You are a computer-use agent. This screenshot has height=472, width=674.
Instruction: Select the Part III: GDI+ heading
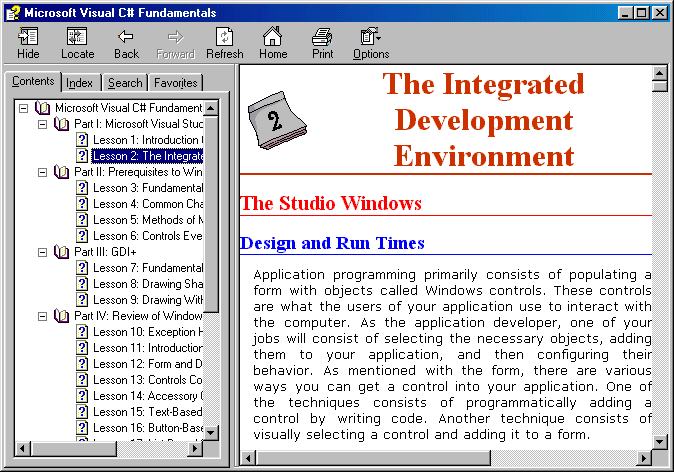(x=105, y=252)
